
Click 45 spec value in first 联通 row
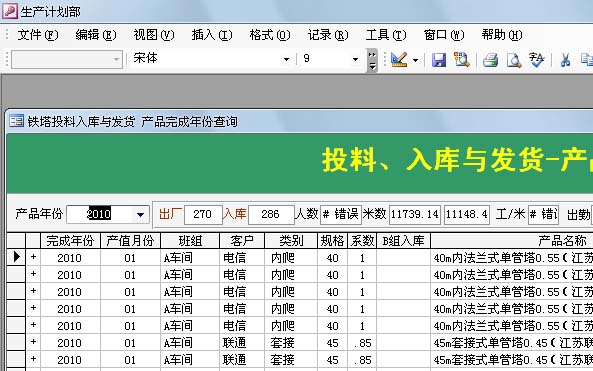click(332, 343)
